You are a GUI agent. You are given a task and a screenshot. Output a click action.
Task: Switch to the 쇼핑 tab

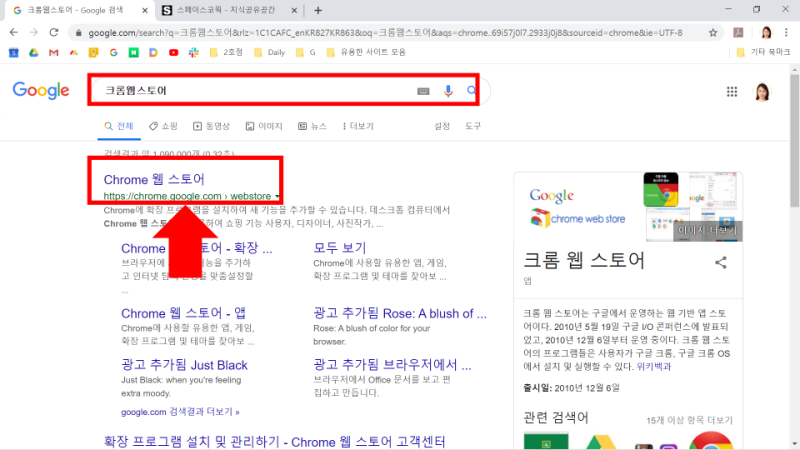163,126
